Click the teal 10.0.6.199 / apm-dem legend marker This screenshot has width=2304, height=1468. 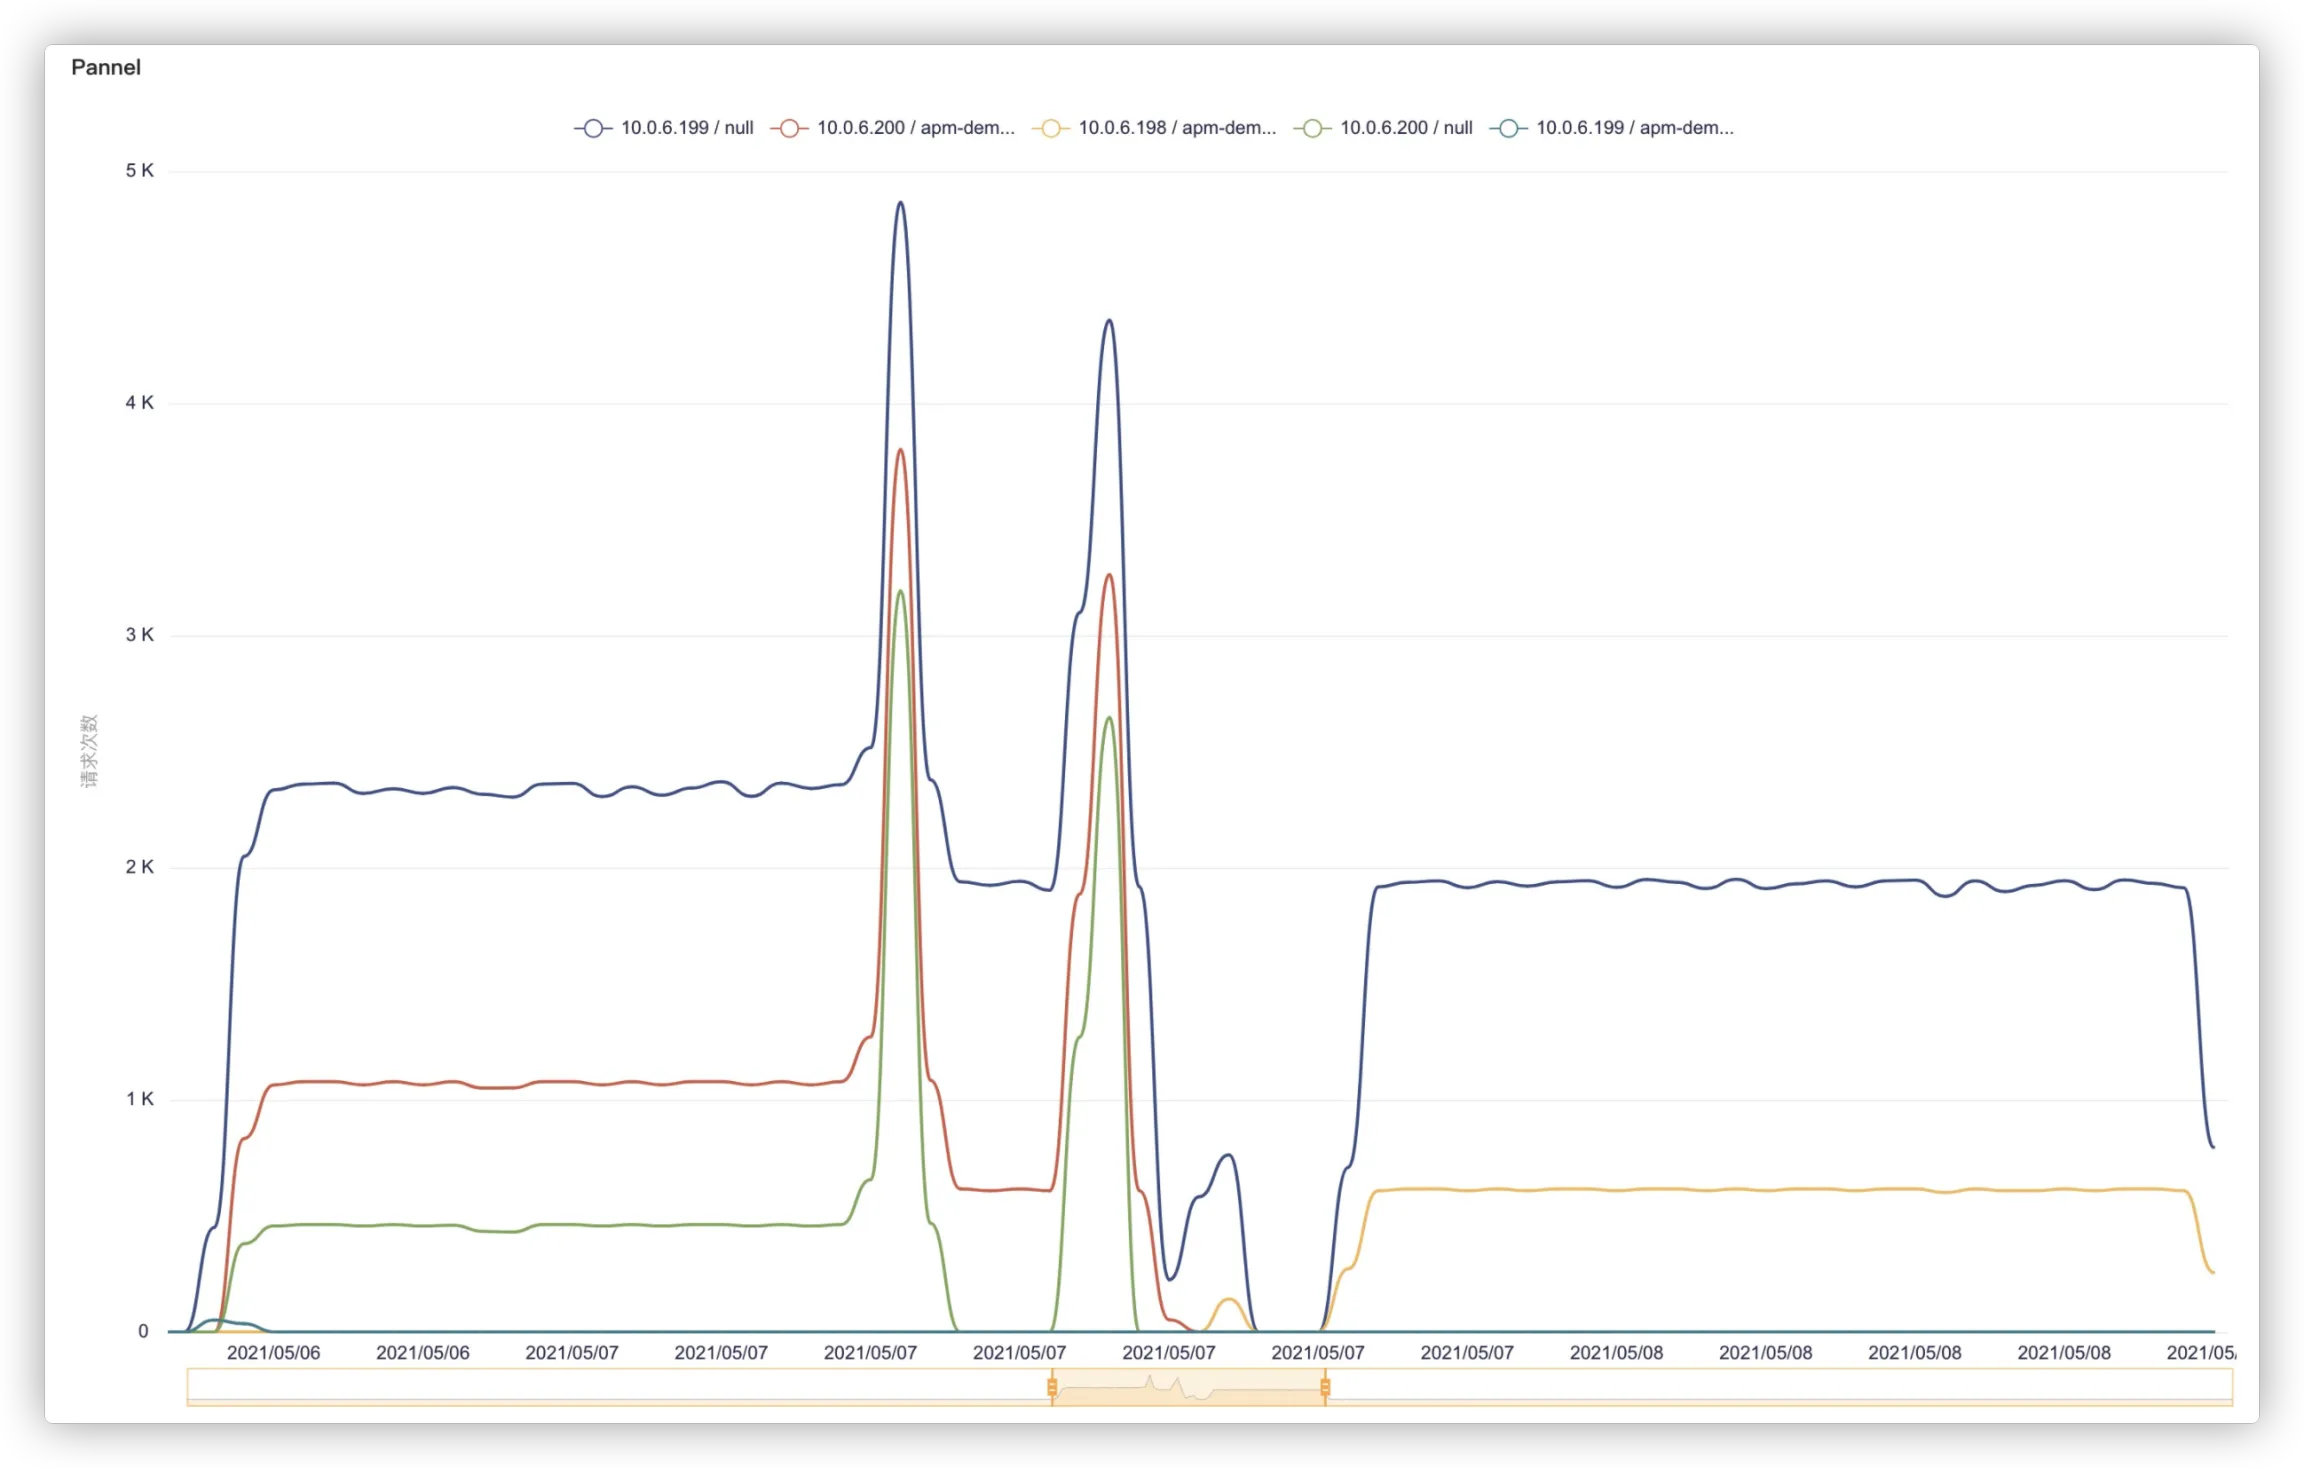1508,128
